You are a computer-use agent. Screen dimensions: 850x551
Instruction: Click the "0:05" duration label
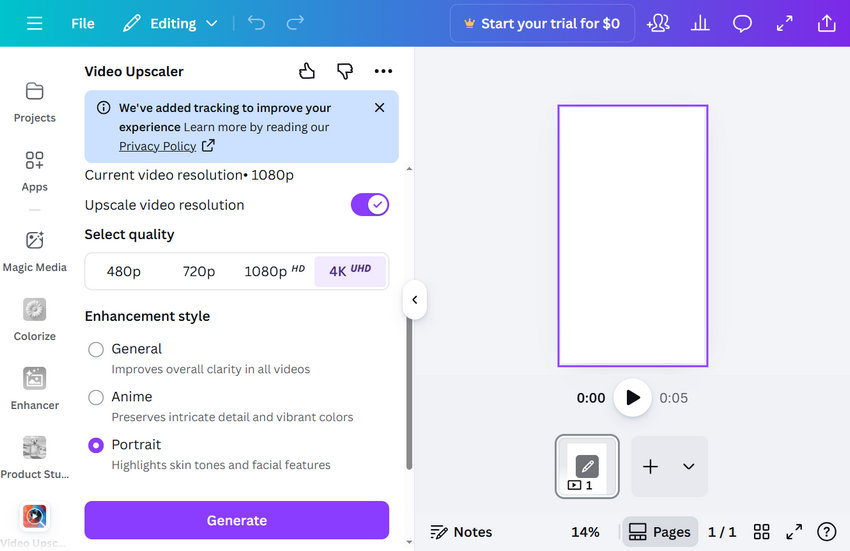(673, 398)
